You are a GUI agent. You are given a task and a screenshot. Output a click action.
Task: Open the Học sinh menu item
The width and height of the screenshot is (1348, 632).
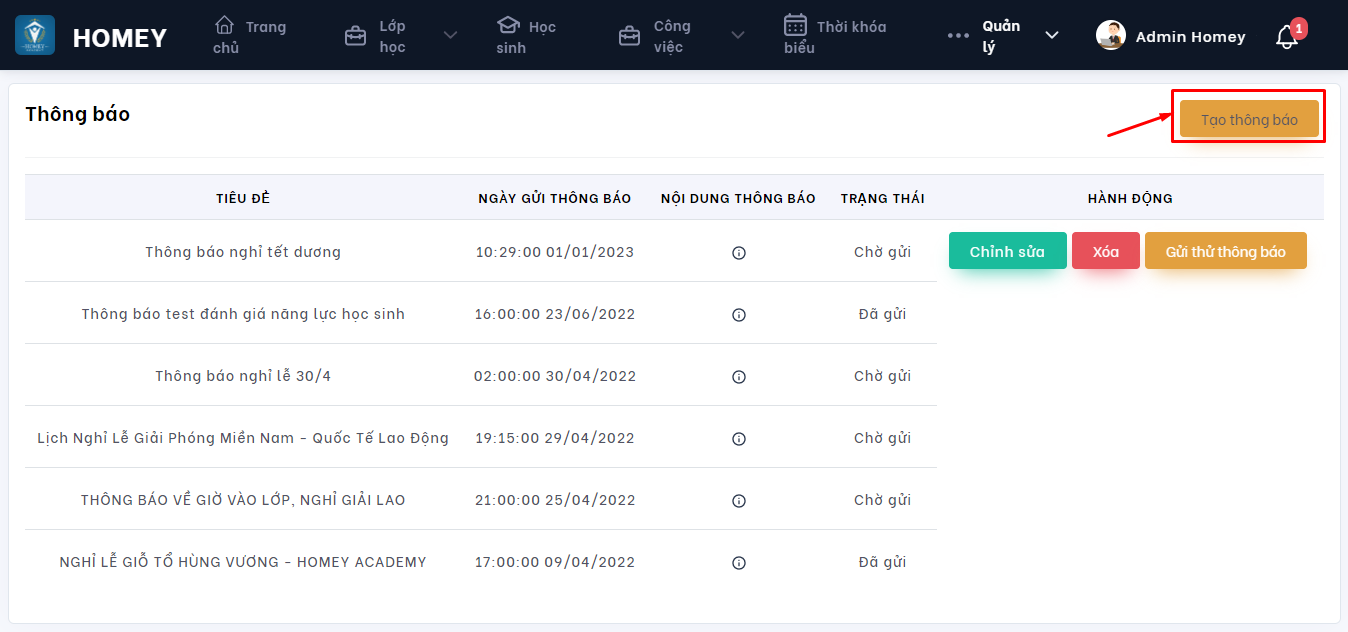point(527,36)
